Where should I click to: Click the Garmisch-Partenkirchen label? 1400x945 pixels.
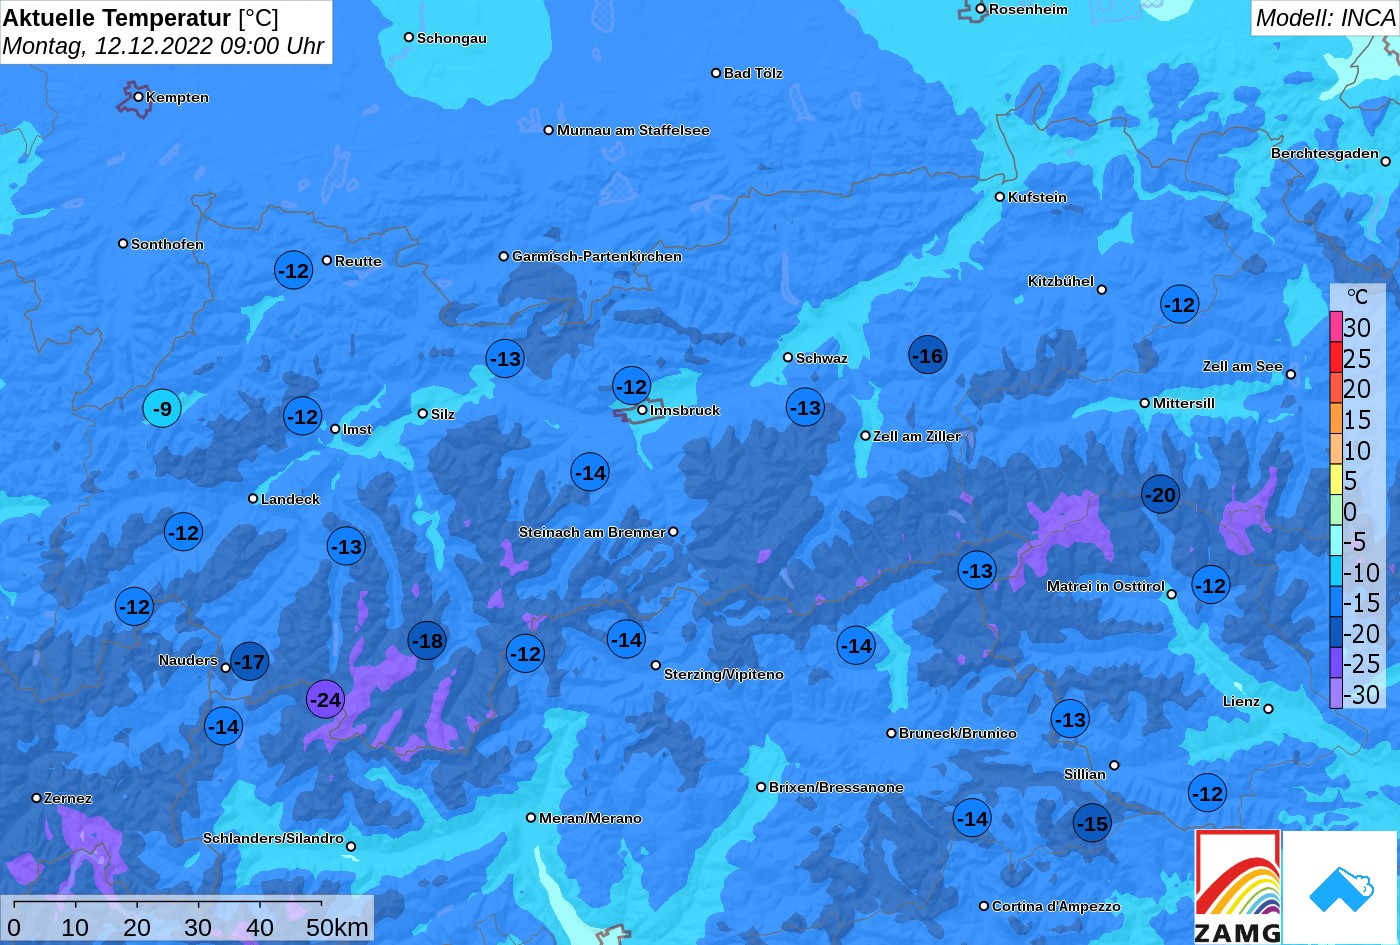[x=597, y=256]
